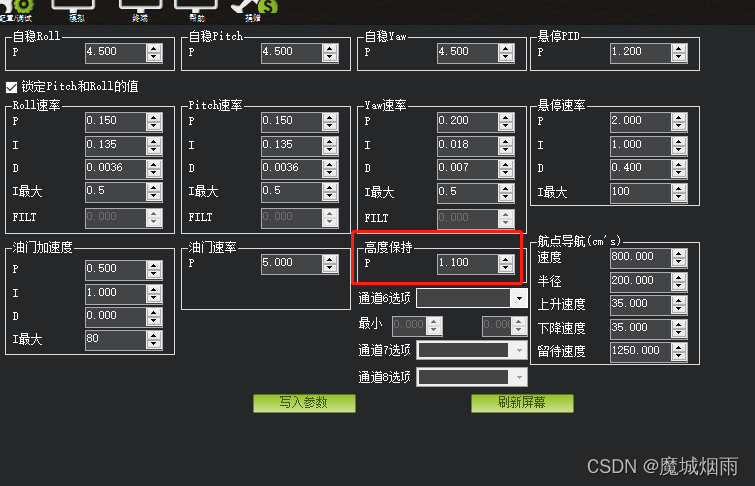
Task: Increase Pitch速率 I value with up arrow
Action: [330, 142]
